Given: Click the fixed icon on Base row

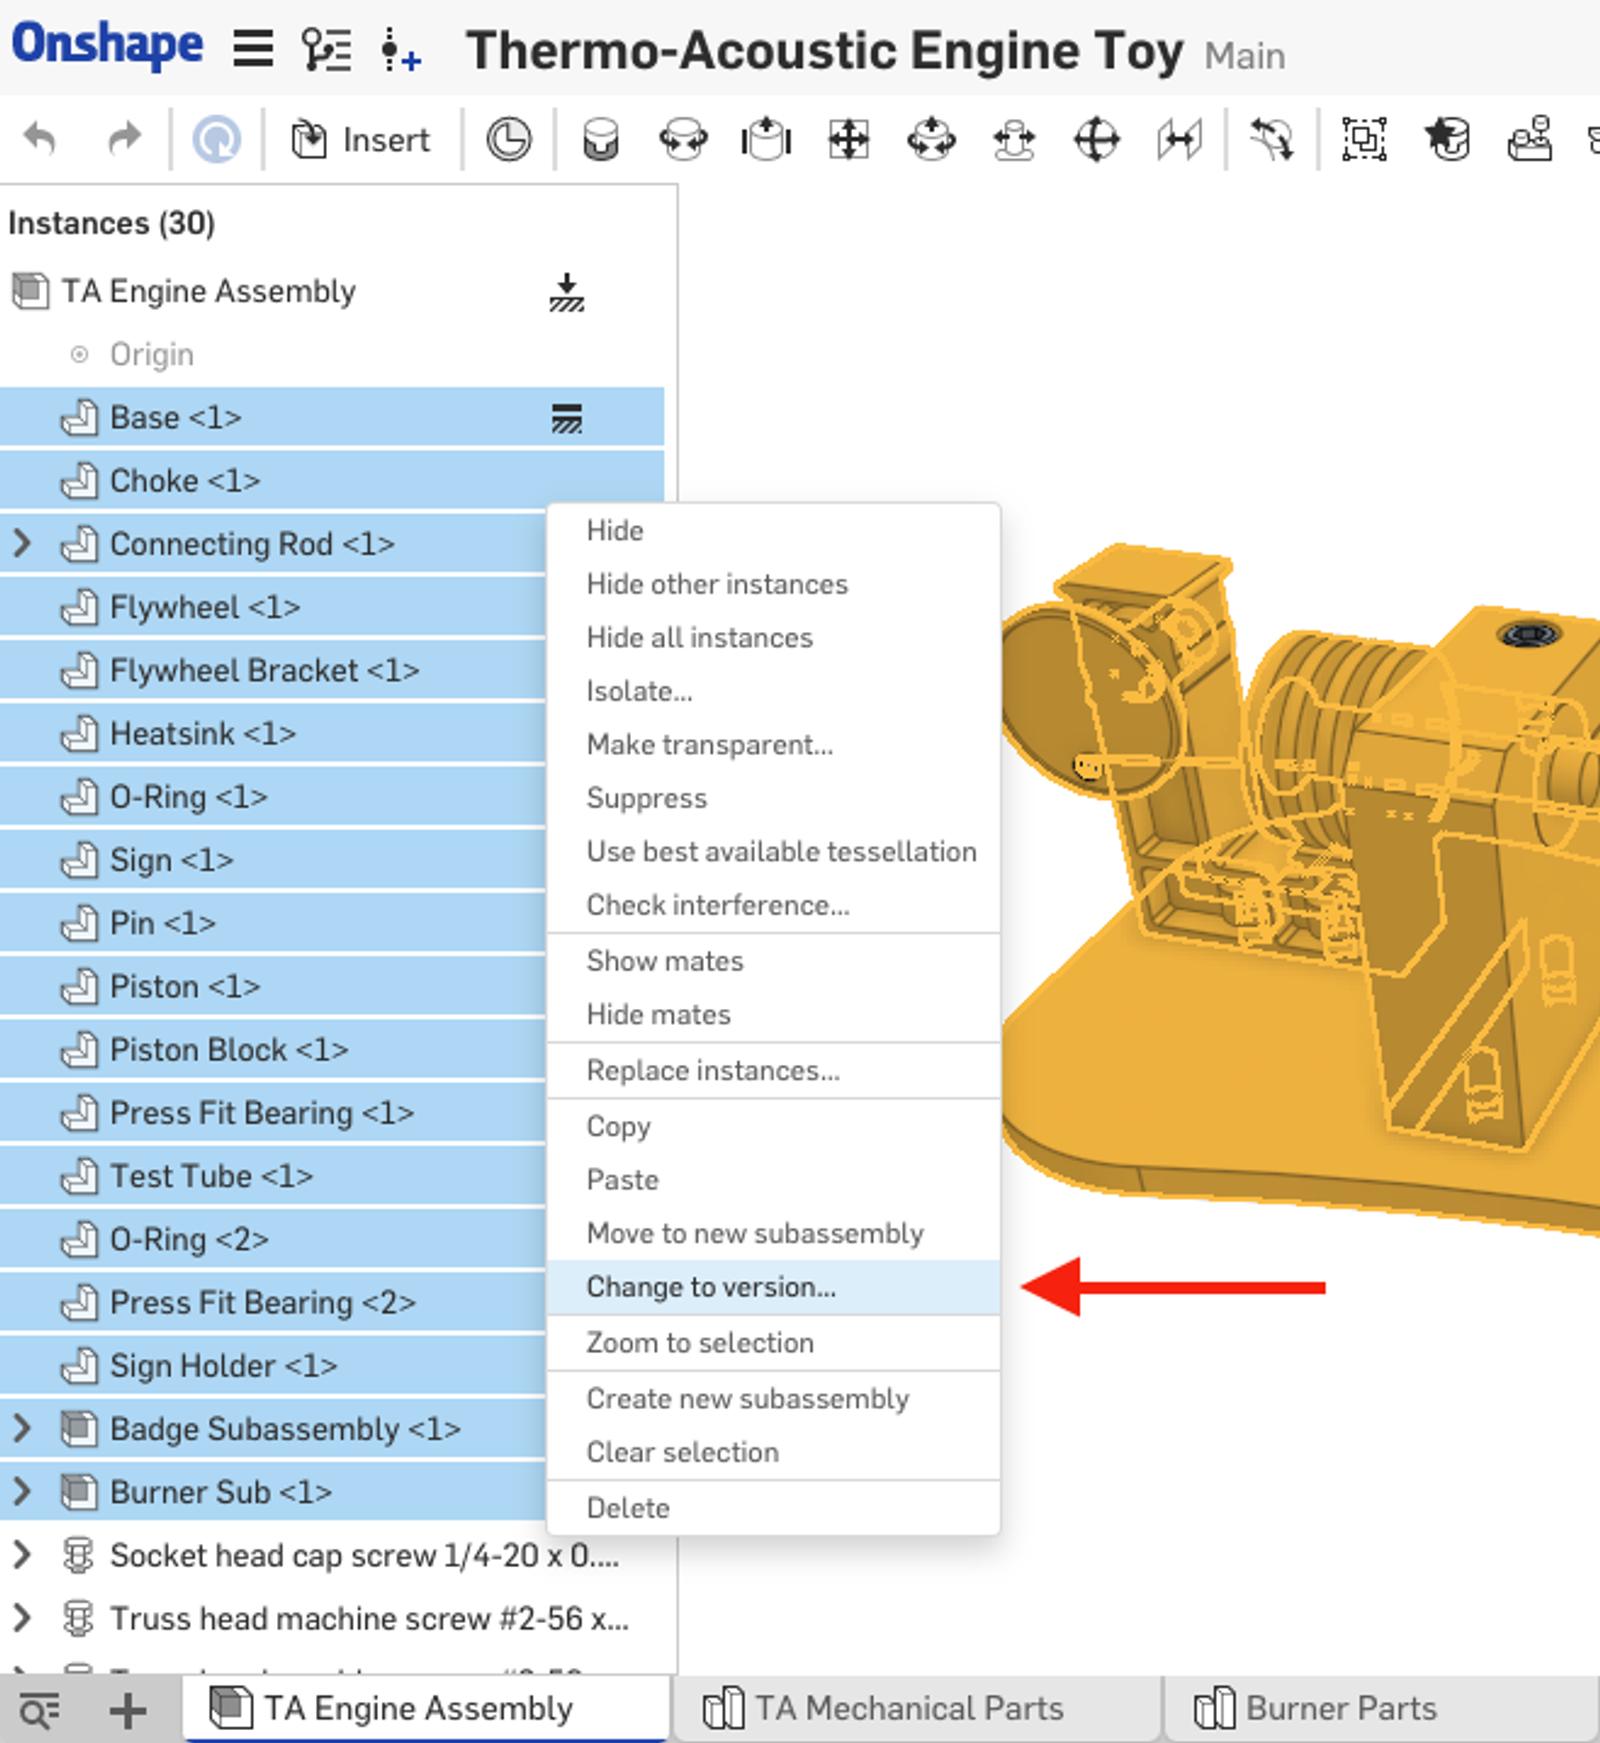Looking at the screenshot, I should point(567,418).
